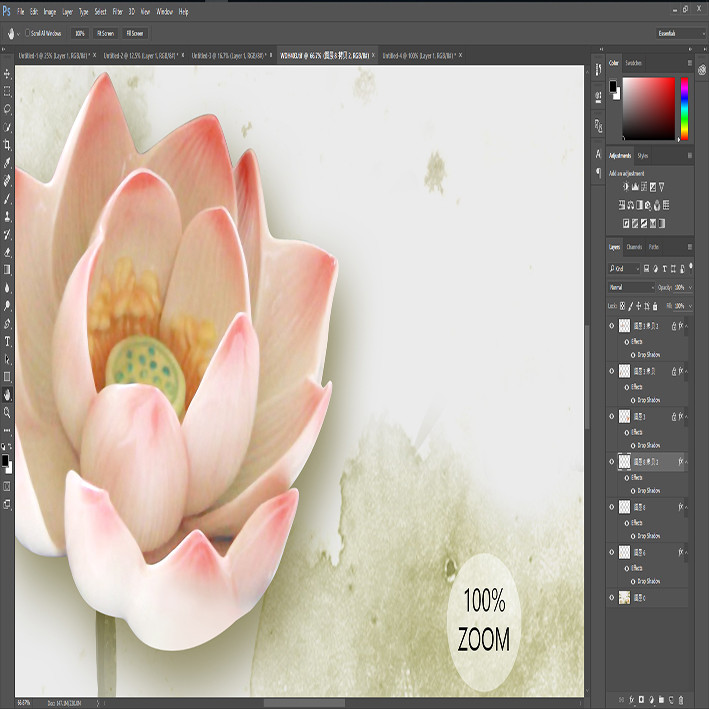Image resolution: width=709 pixels, height=709 pixels.
Task: Open the Window menu
Action: (x=165, y=12)
